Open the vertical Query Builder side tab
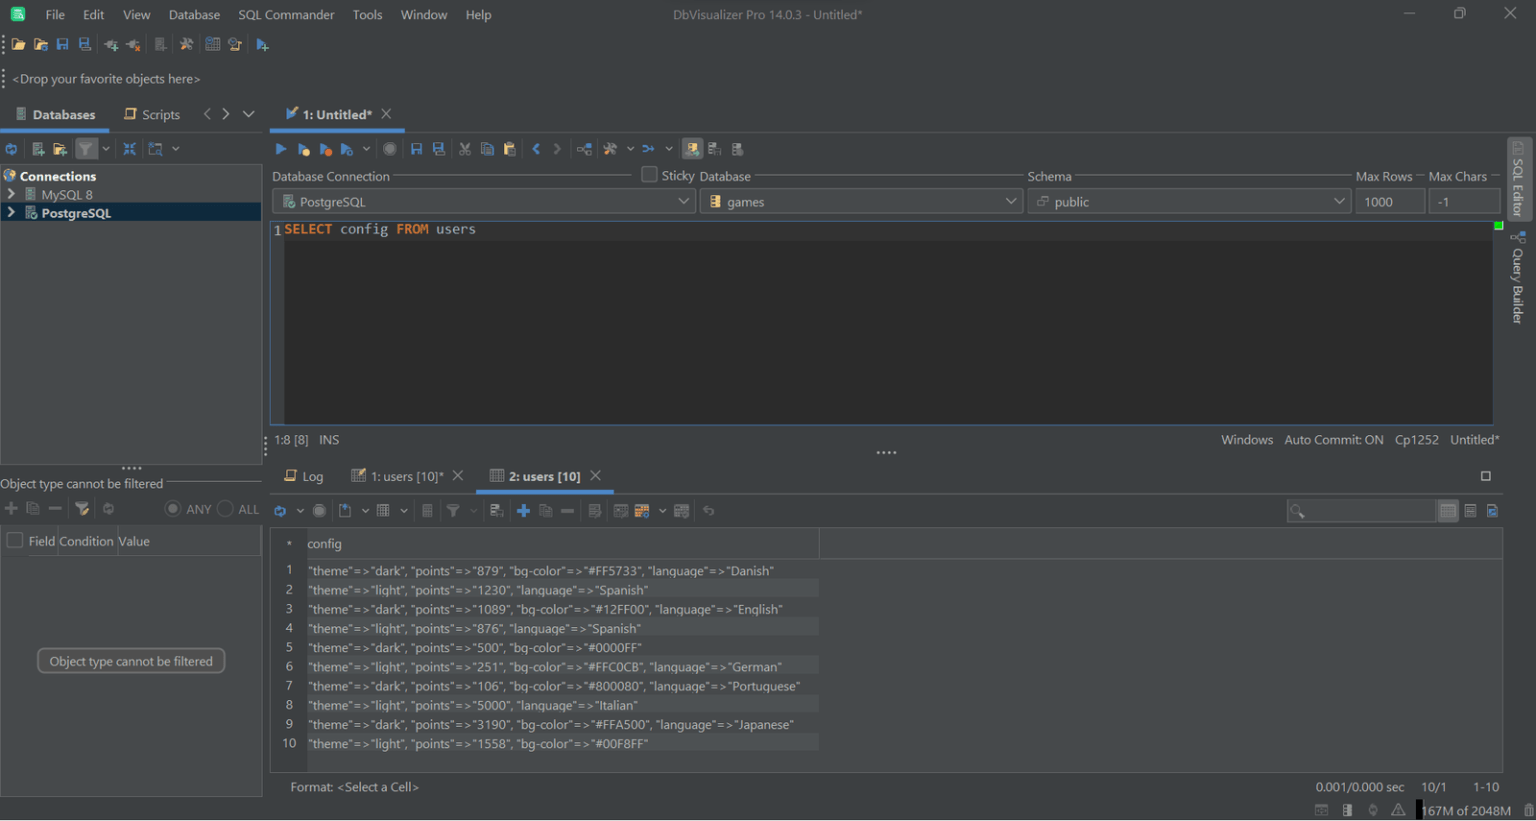Viewport: 1536px width, 821px height. pyautogui.click(x=1518, y=278)
